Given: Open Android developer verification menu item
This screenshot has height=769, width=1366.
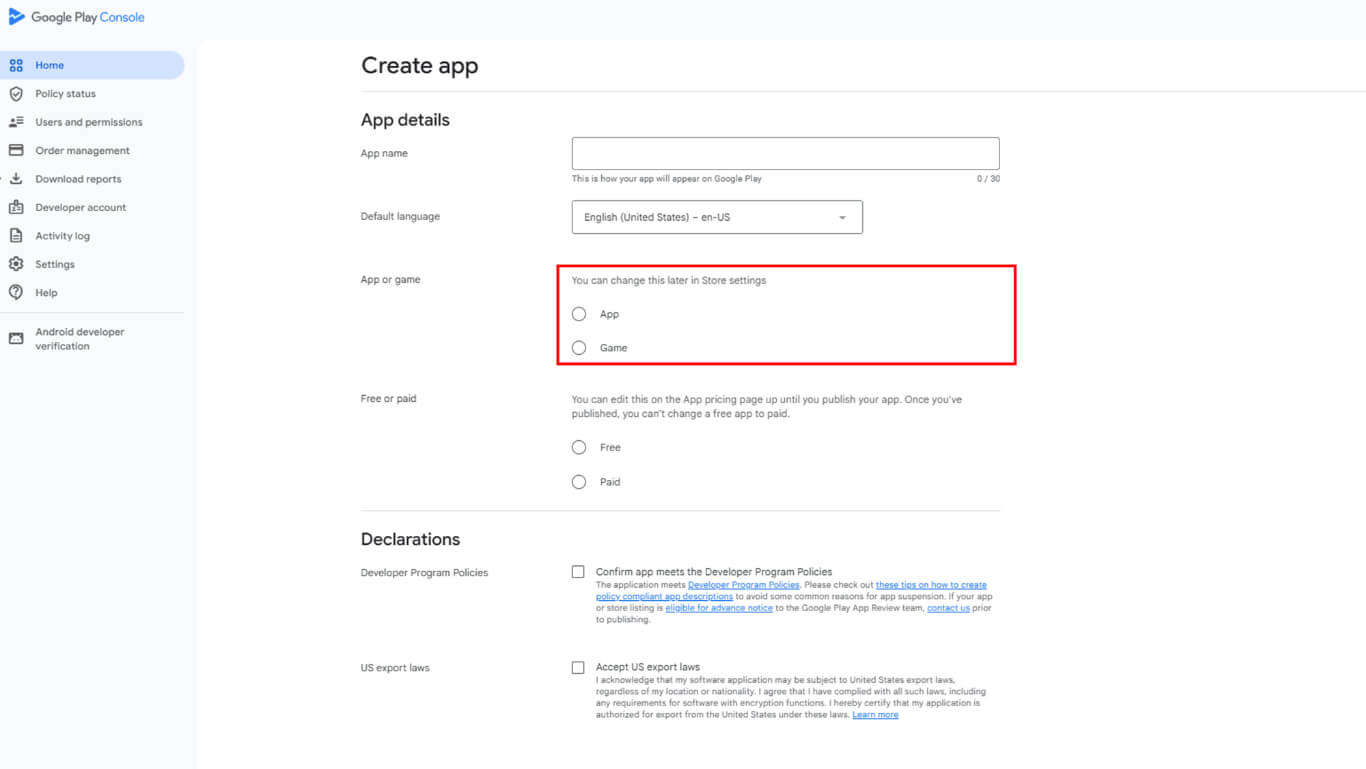Looking at the screenshot, I should pos(80,339).
